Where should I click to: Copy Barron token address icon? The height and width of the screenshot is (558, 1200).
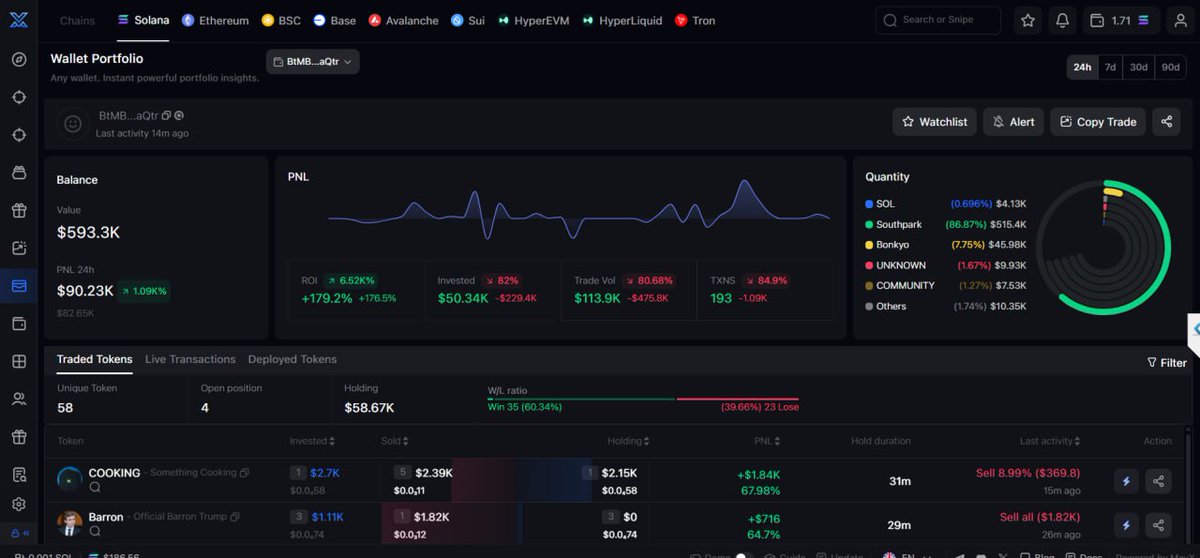click(236, 518)
